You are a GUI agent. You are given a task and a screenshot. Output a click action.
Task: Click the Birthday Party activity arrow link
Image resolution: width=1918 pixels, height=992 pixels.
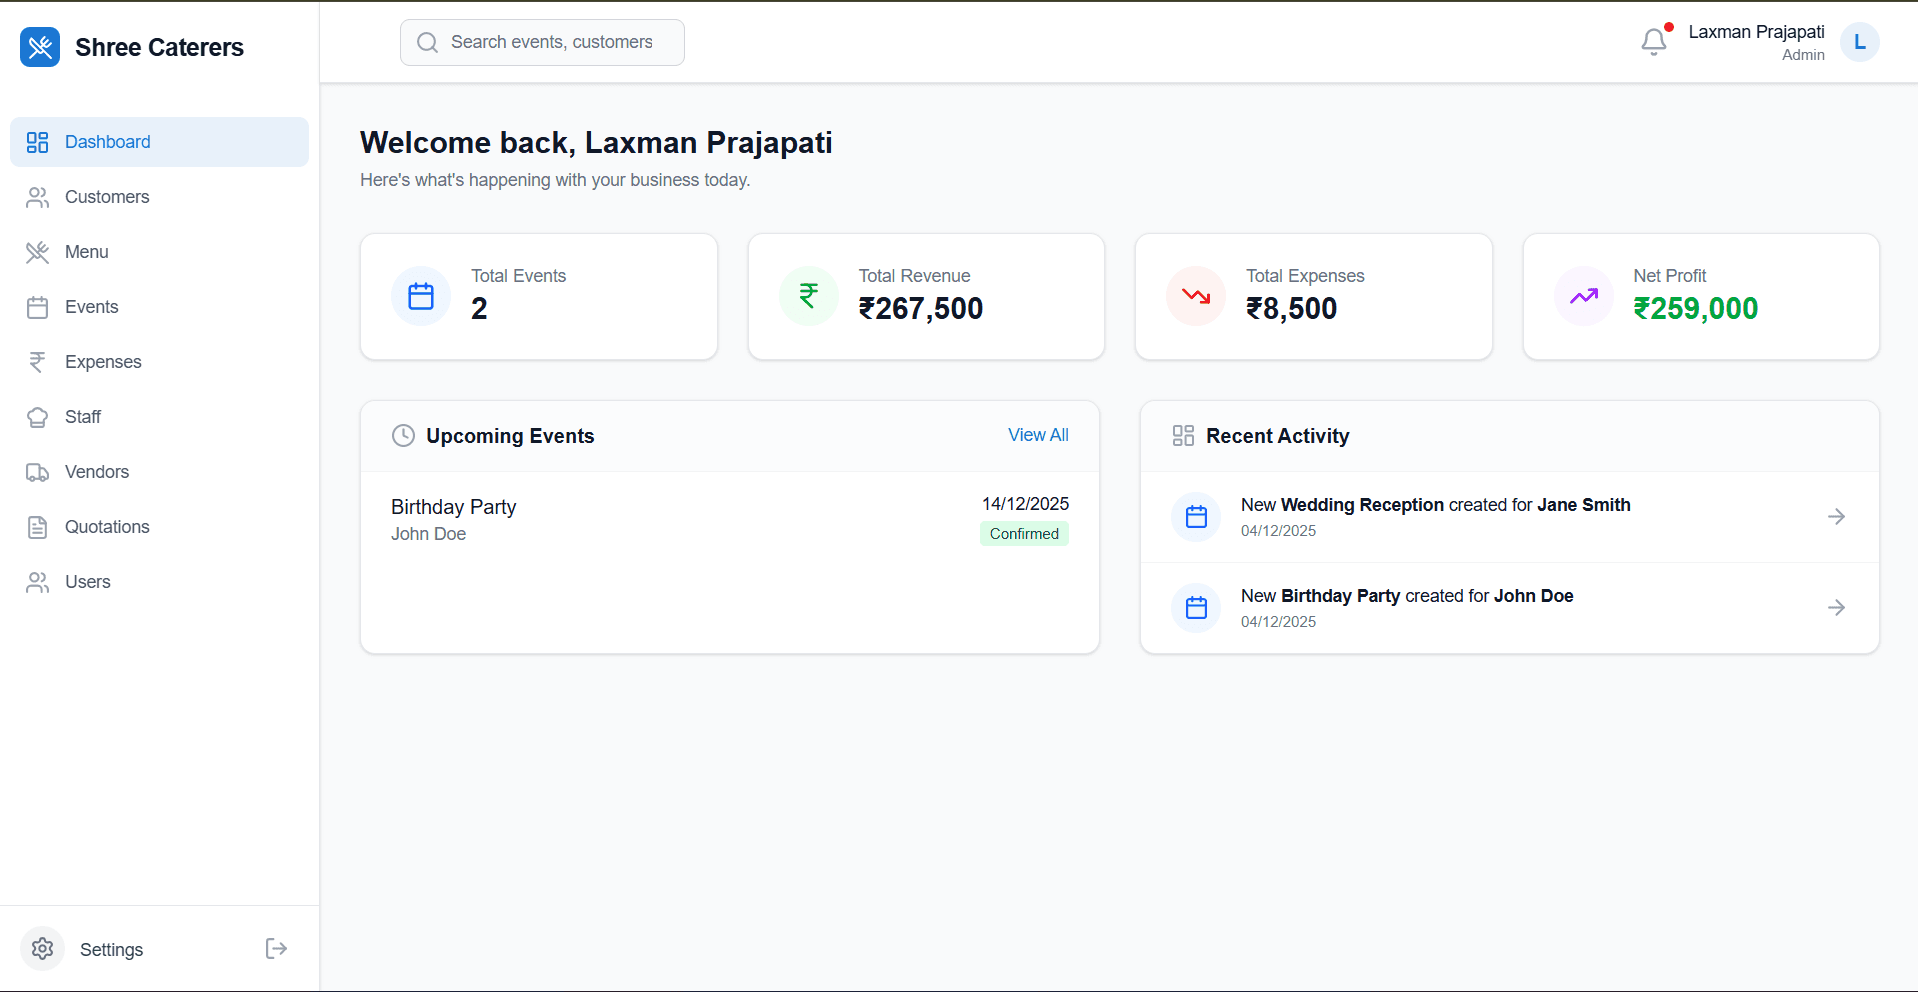[1836, 607]
